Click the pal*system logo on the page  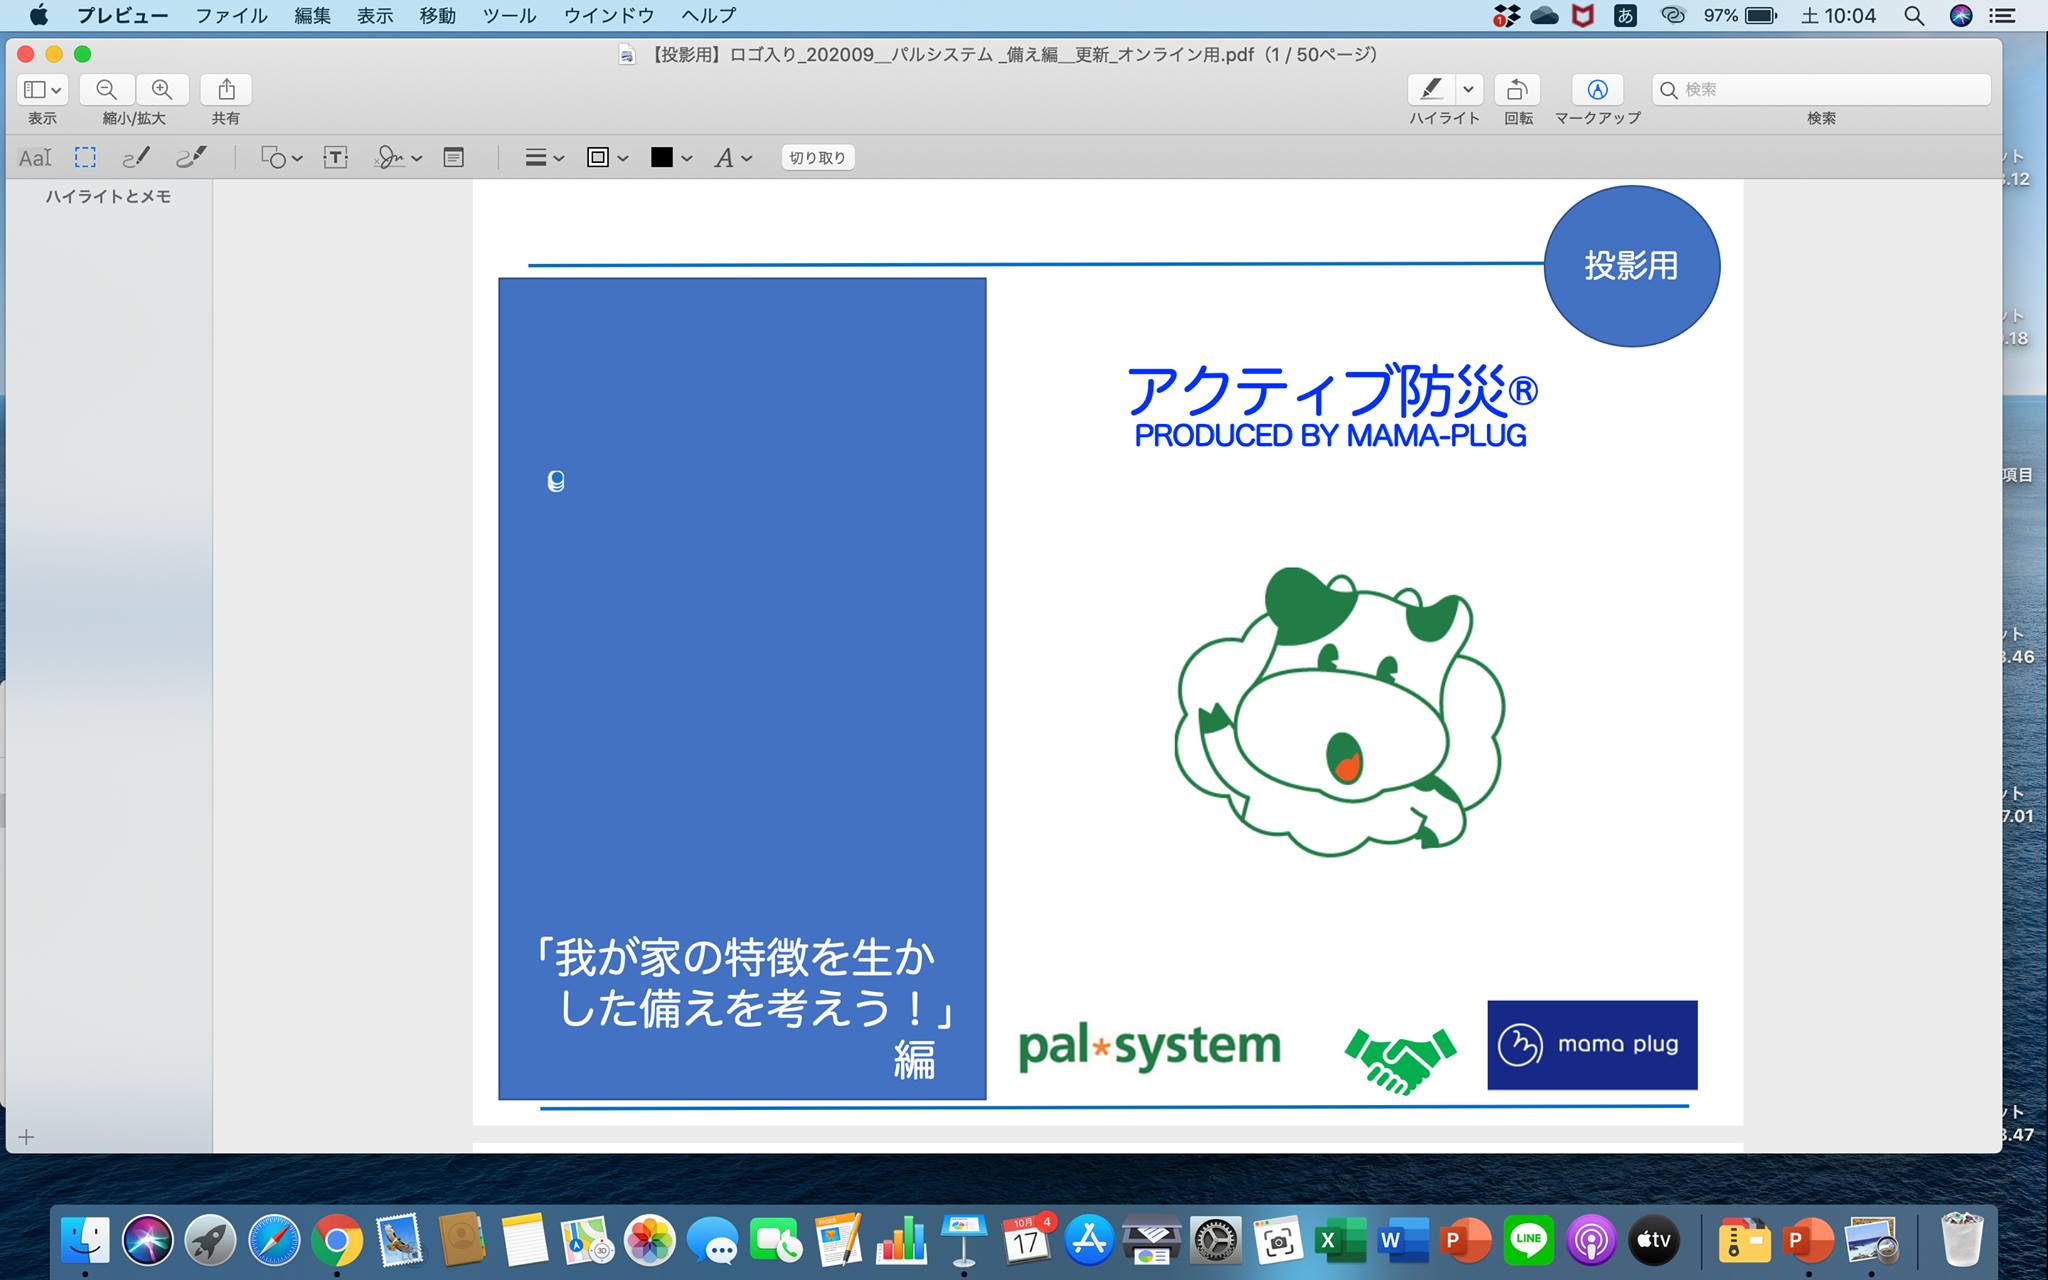coord(1149,1048)
